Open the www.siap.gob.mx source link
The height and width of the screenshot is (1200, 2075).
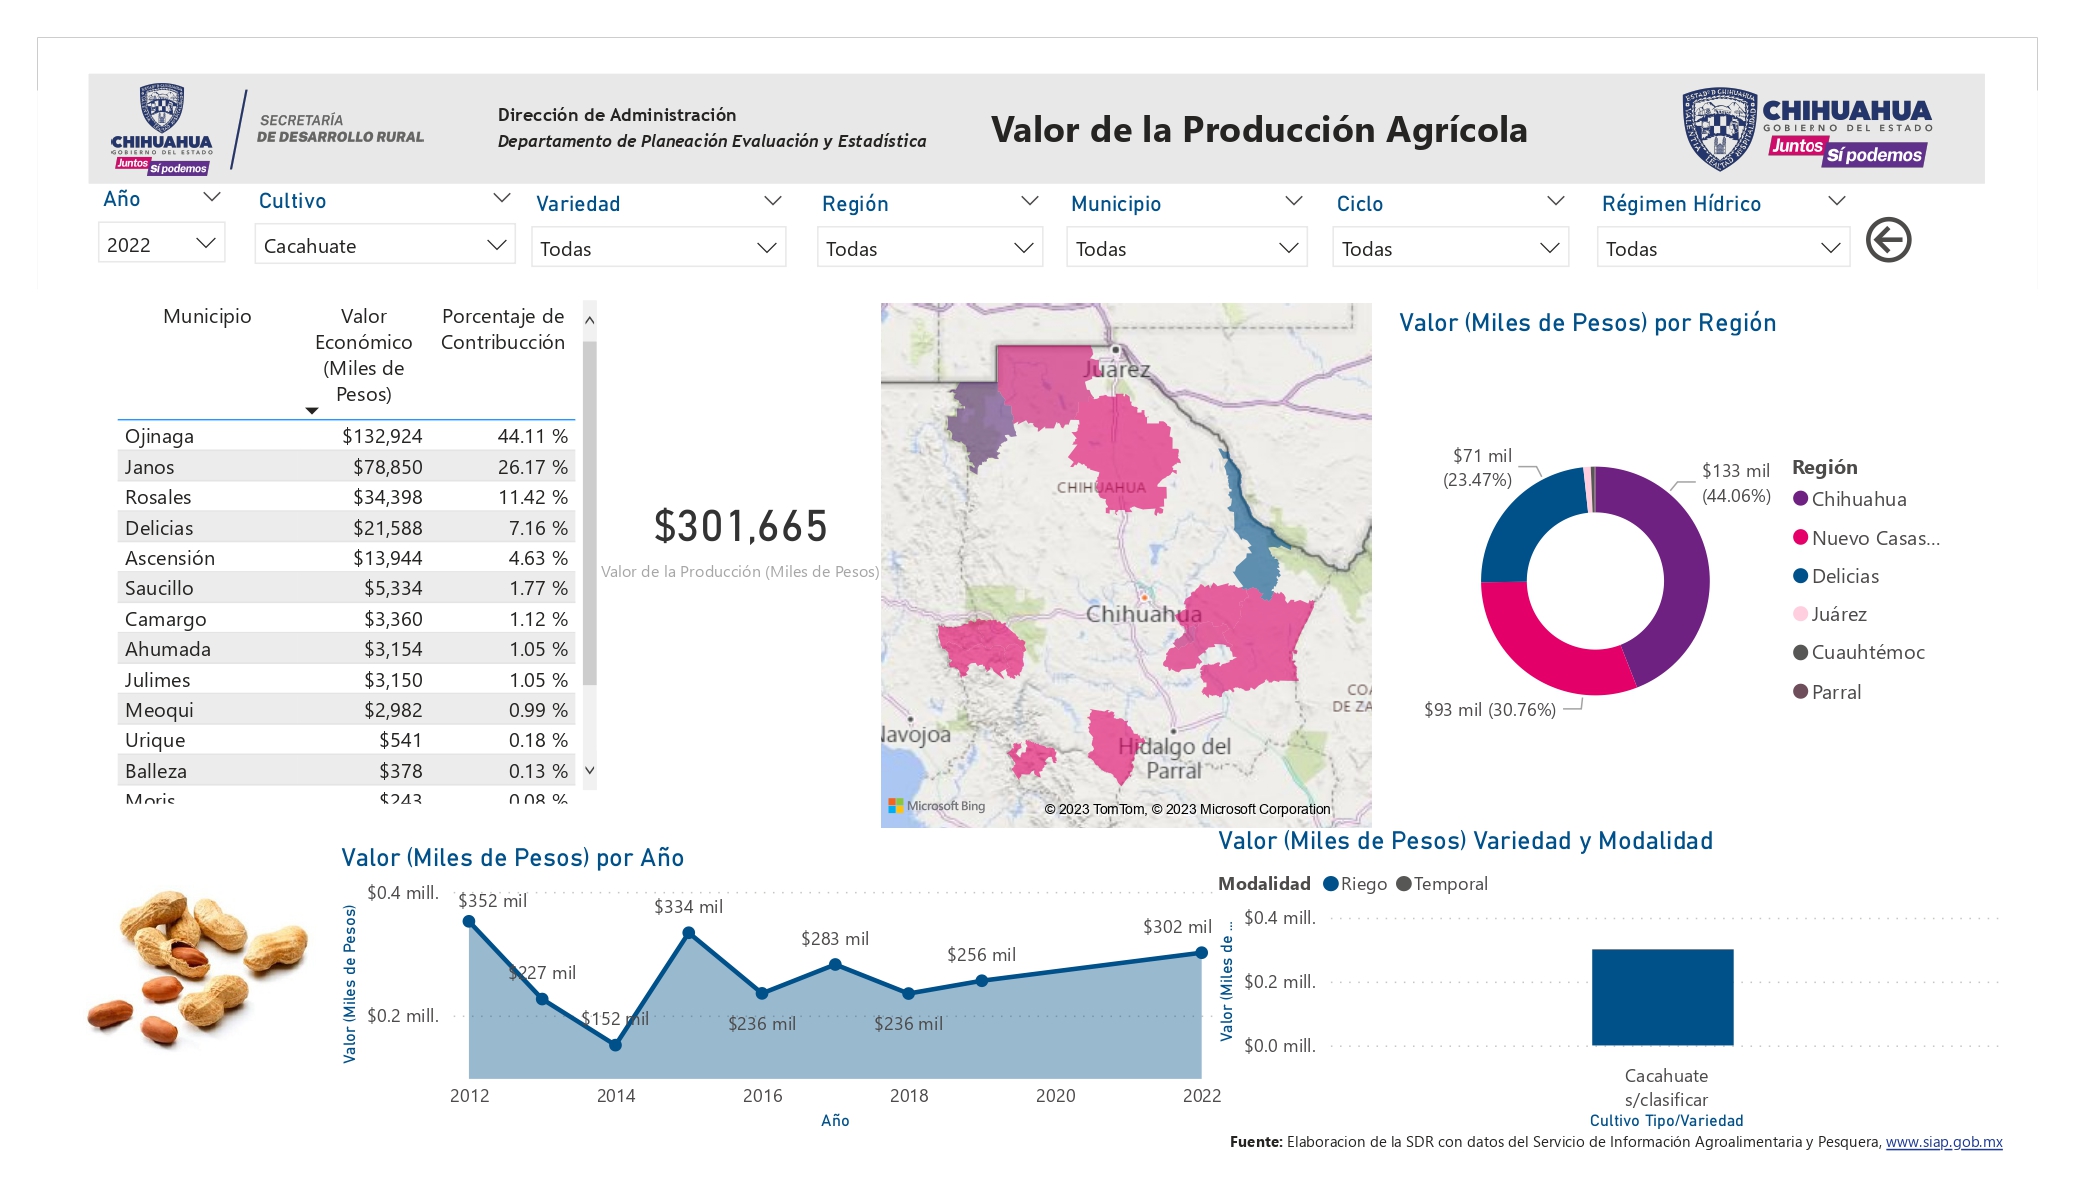click(x=1944, y=1142)
